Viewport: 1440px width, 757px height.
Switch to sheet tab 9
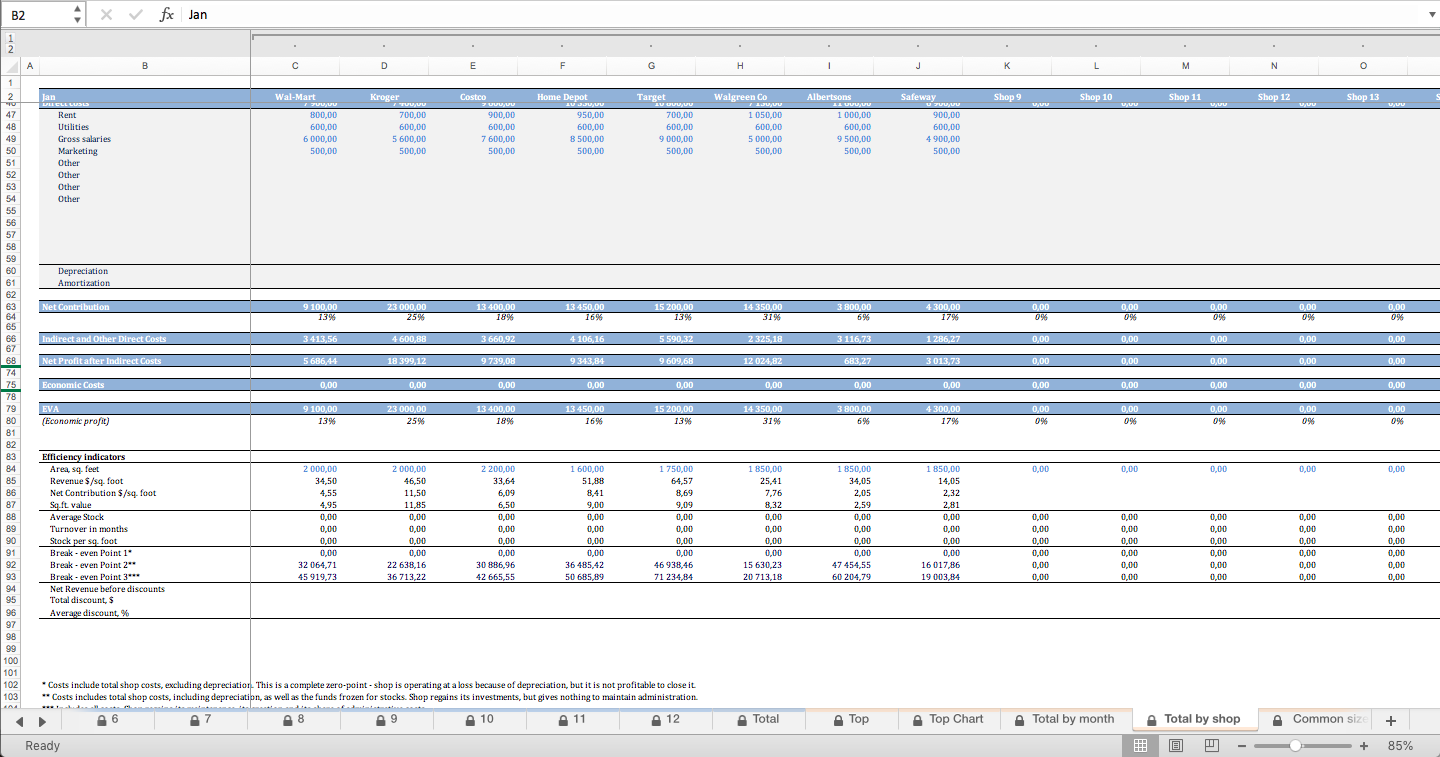point(386,719)
